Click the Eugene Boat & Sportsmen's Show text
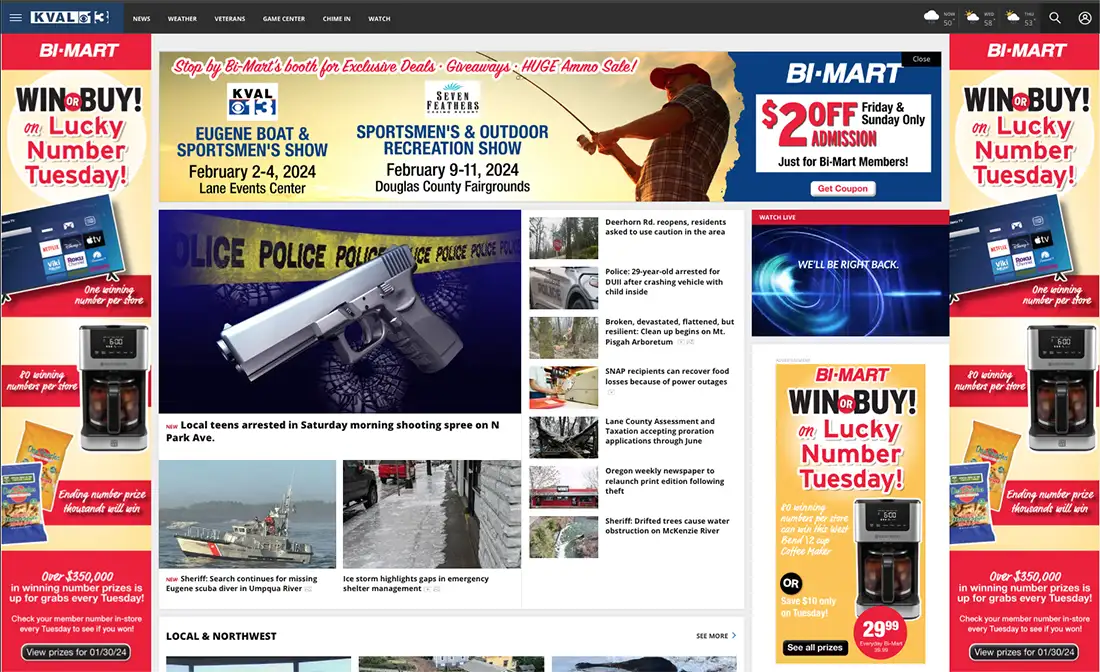The height and width of the screenshot is (672, 1100). tap(252, 142)
